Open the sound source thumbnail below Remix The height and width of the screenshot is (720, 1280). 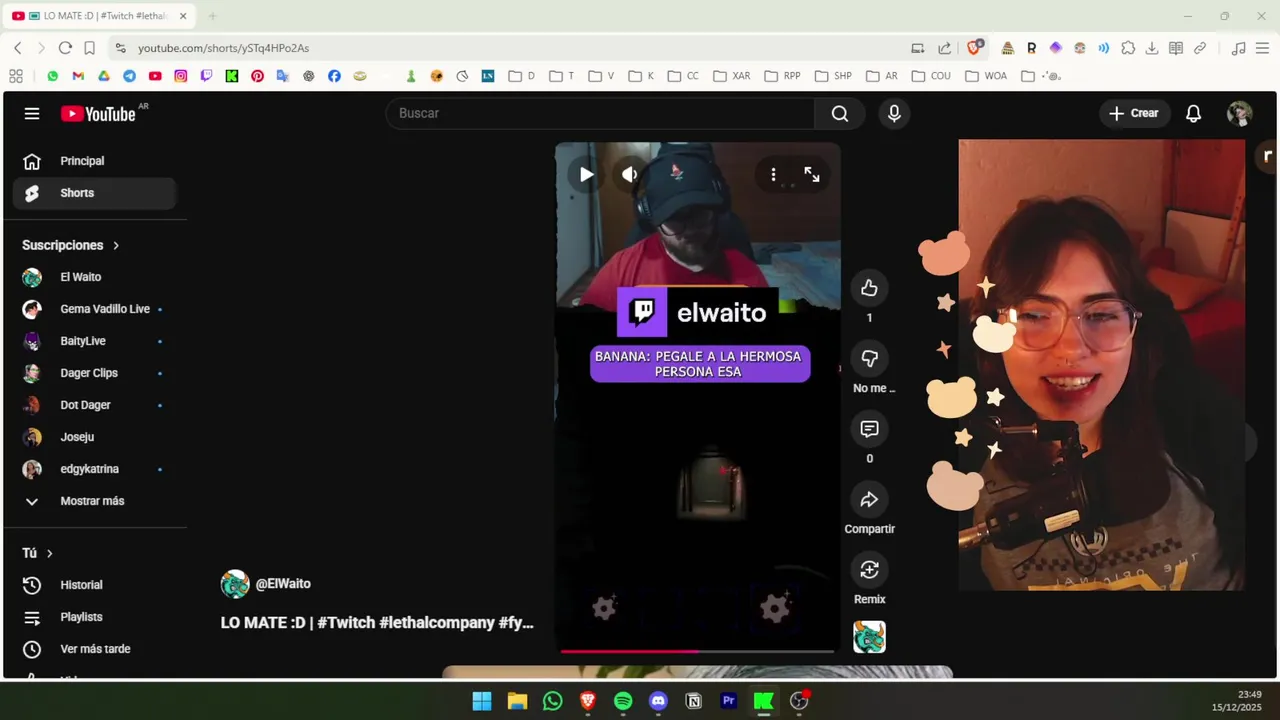[869, 637]
